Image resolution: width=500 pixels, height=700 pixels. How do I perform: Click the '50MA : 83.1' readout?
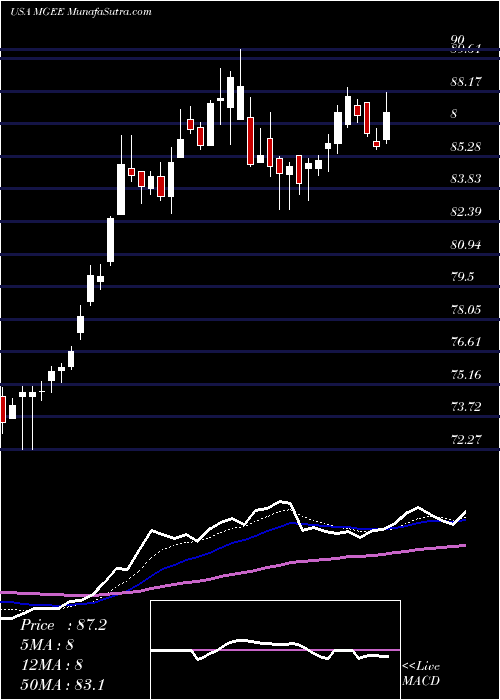tap(62, 684)
